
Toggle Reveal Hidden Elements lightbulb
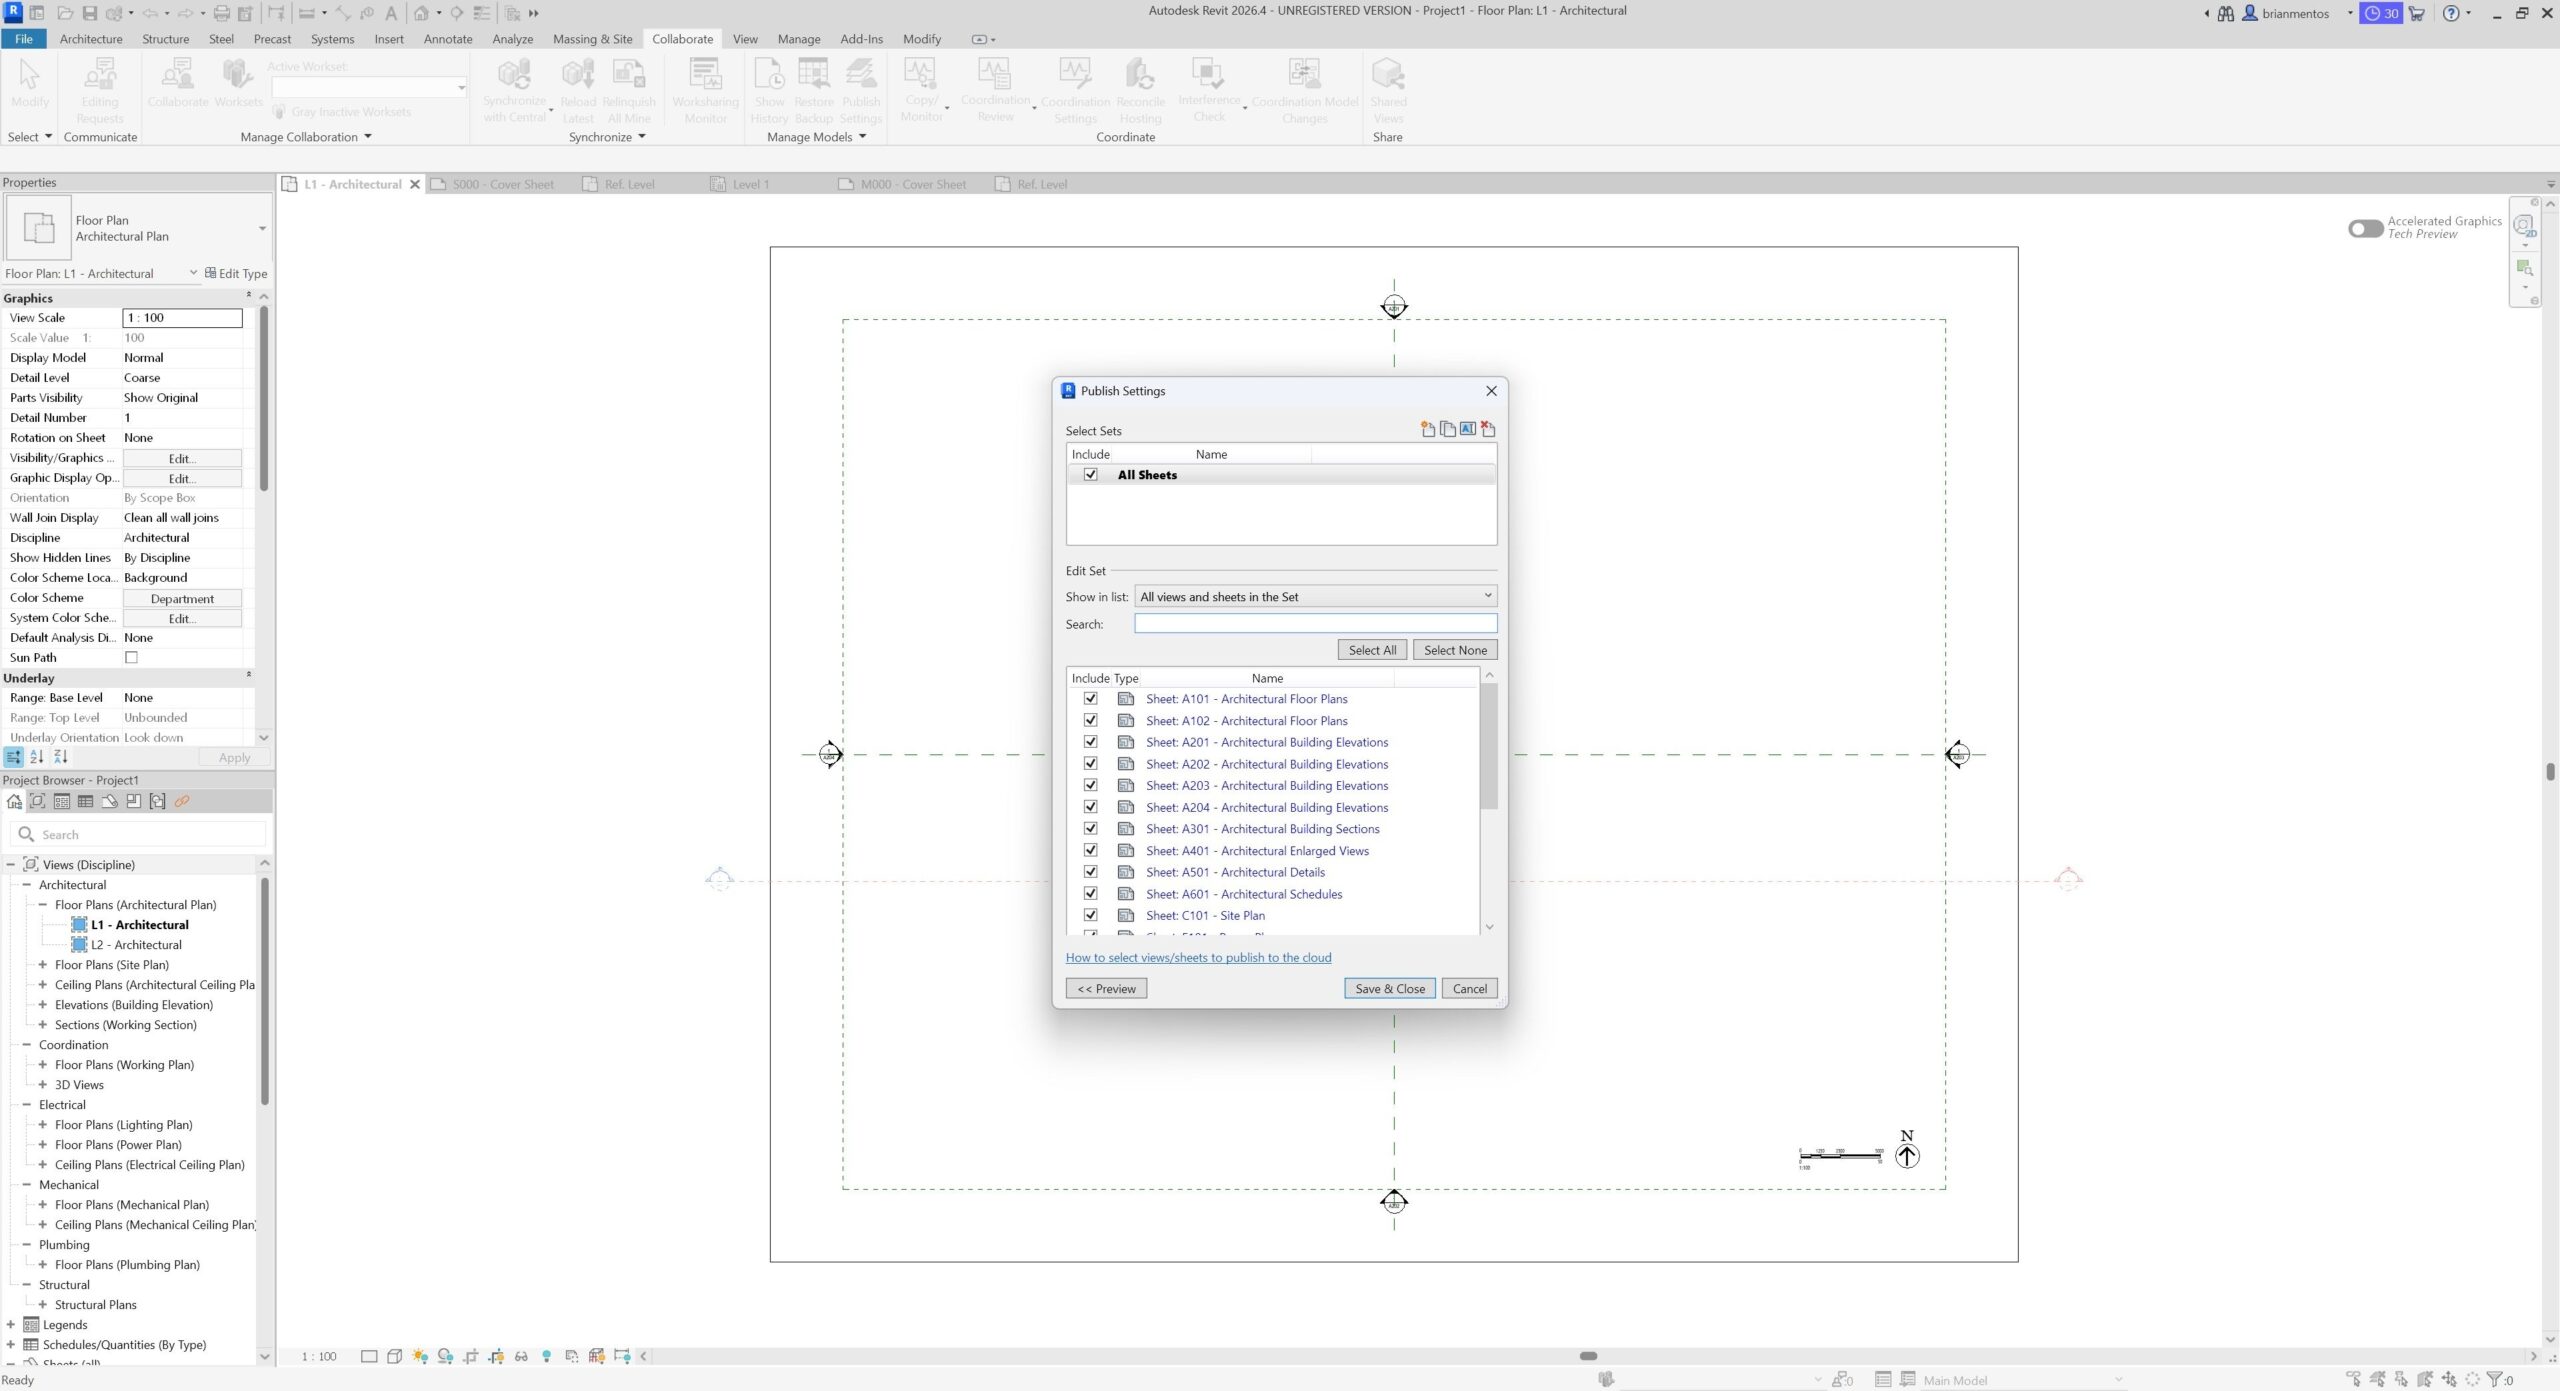[547, 1357]
